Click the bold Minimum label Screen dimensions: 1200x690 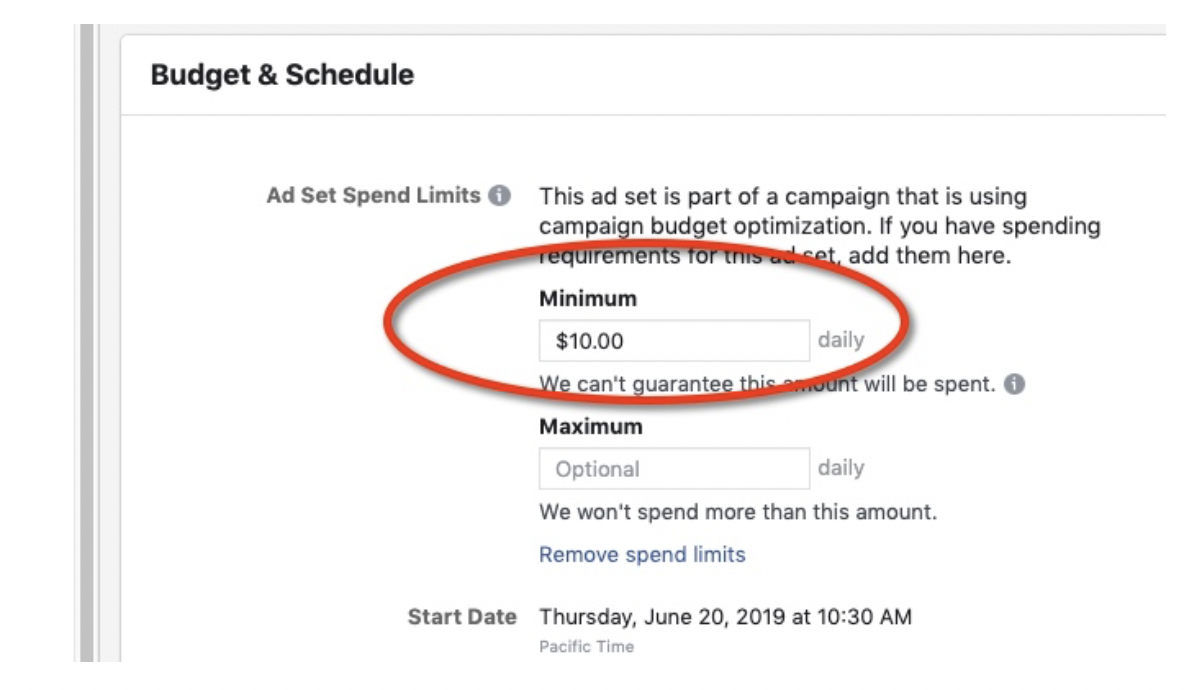point(588,299)
